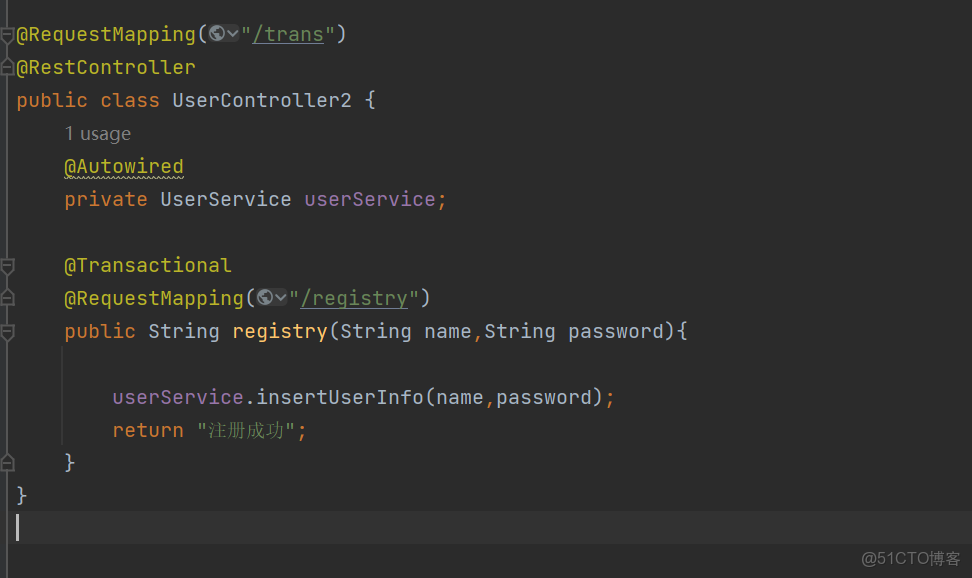Screen dimensions: 972x578
Task: Toggle the fold marker at the "/registry" mapping line
Action: [8, 298]
